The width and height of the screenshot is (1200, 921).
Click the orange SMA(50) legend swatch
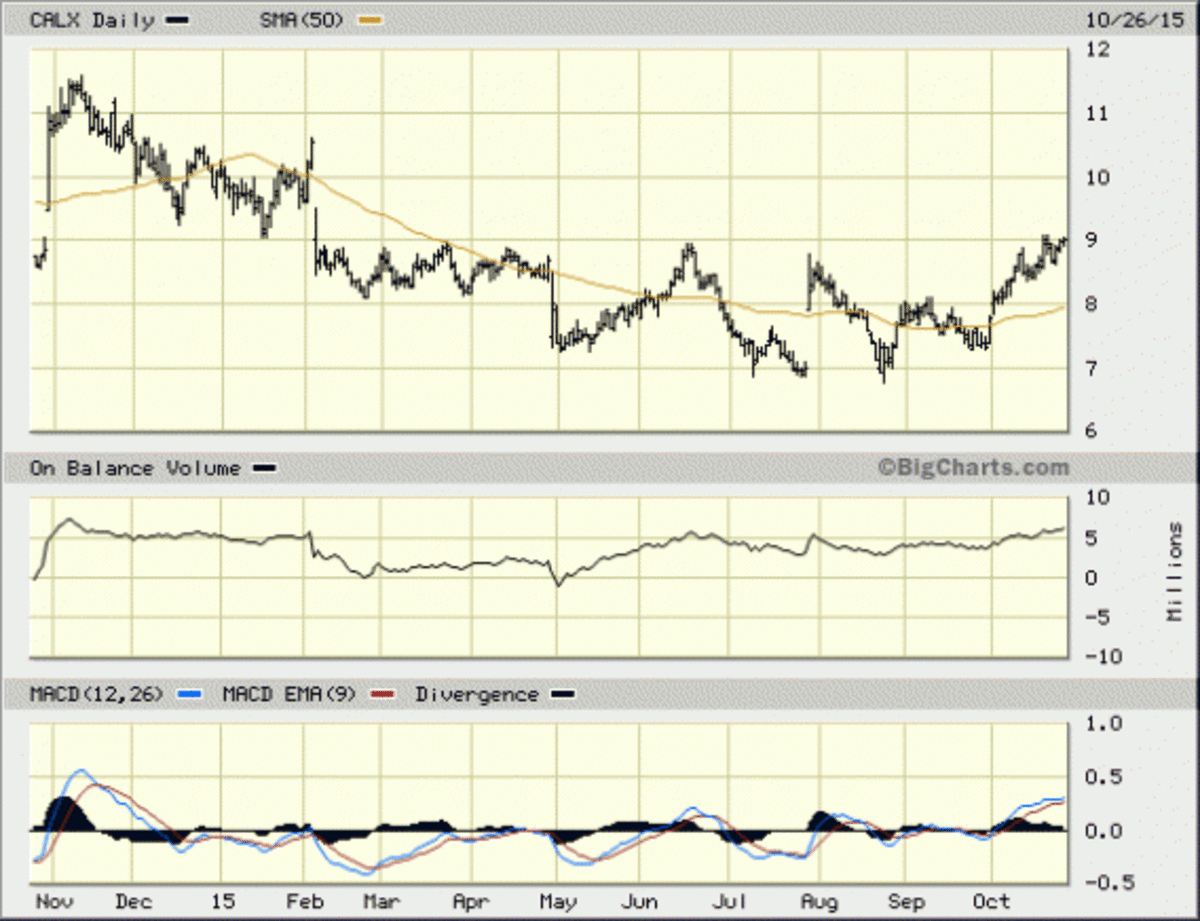pos(370,20)
